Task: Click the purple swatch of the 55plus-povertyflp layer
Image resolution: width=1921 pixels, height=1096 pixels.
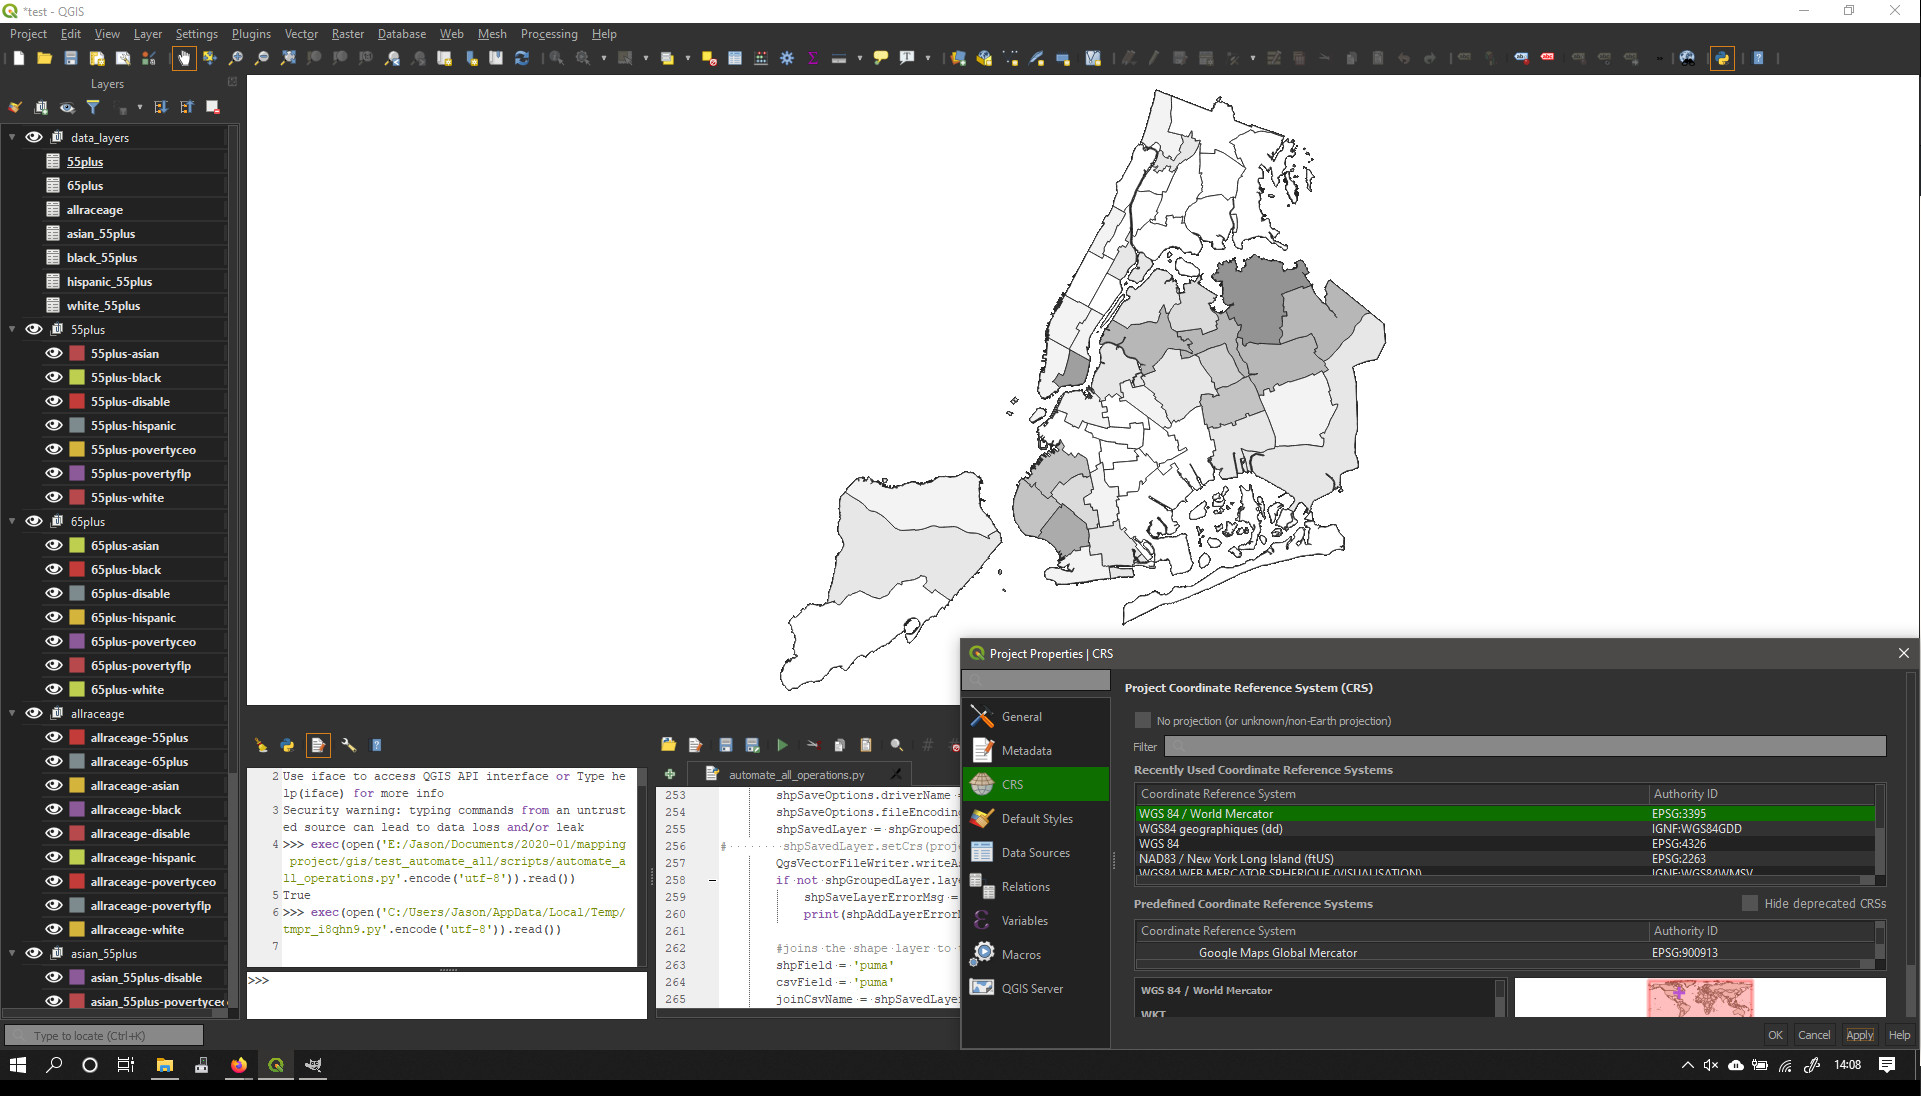Action: coord(77,473)
